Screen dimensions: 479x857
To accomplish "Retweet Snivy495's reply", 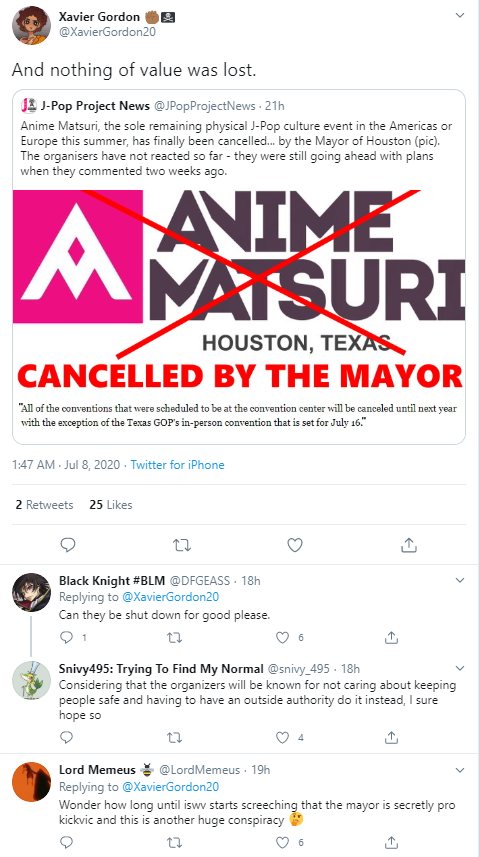I will (174, 738).
